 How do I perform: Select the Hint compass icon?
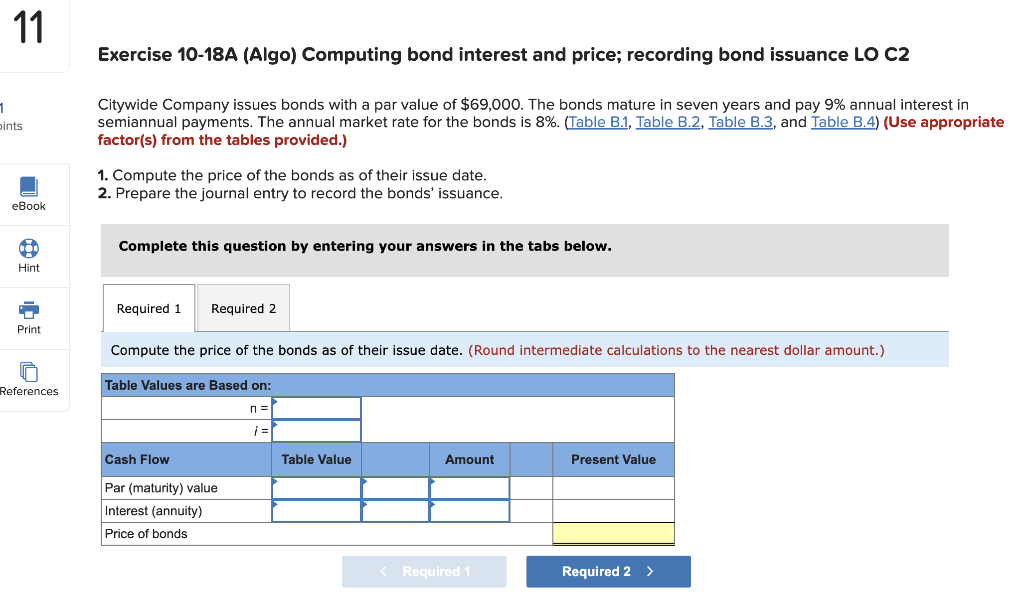(x=28, y=250)
